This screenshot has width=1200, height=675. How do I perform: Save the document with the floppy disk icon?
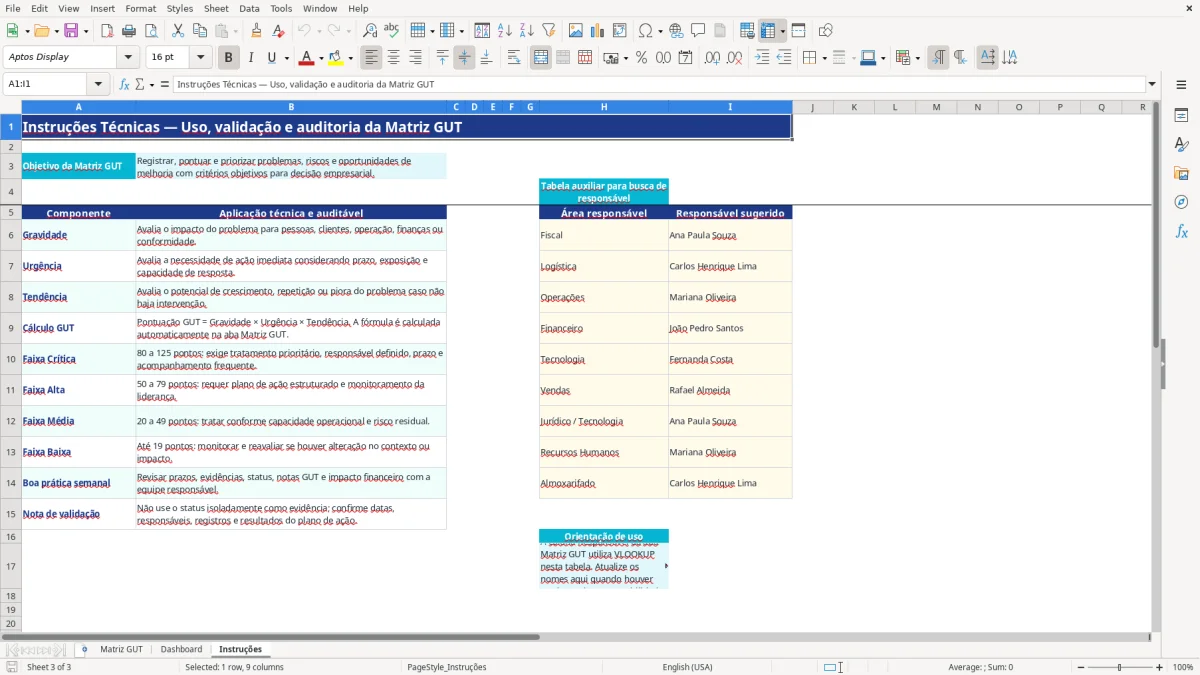pyautogui.click(x=71, y=31)
